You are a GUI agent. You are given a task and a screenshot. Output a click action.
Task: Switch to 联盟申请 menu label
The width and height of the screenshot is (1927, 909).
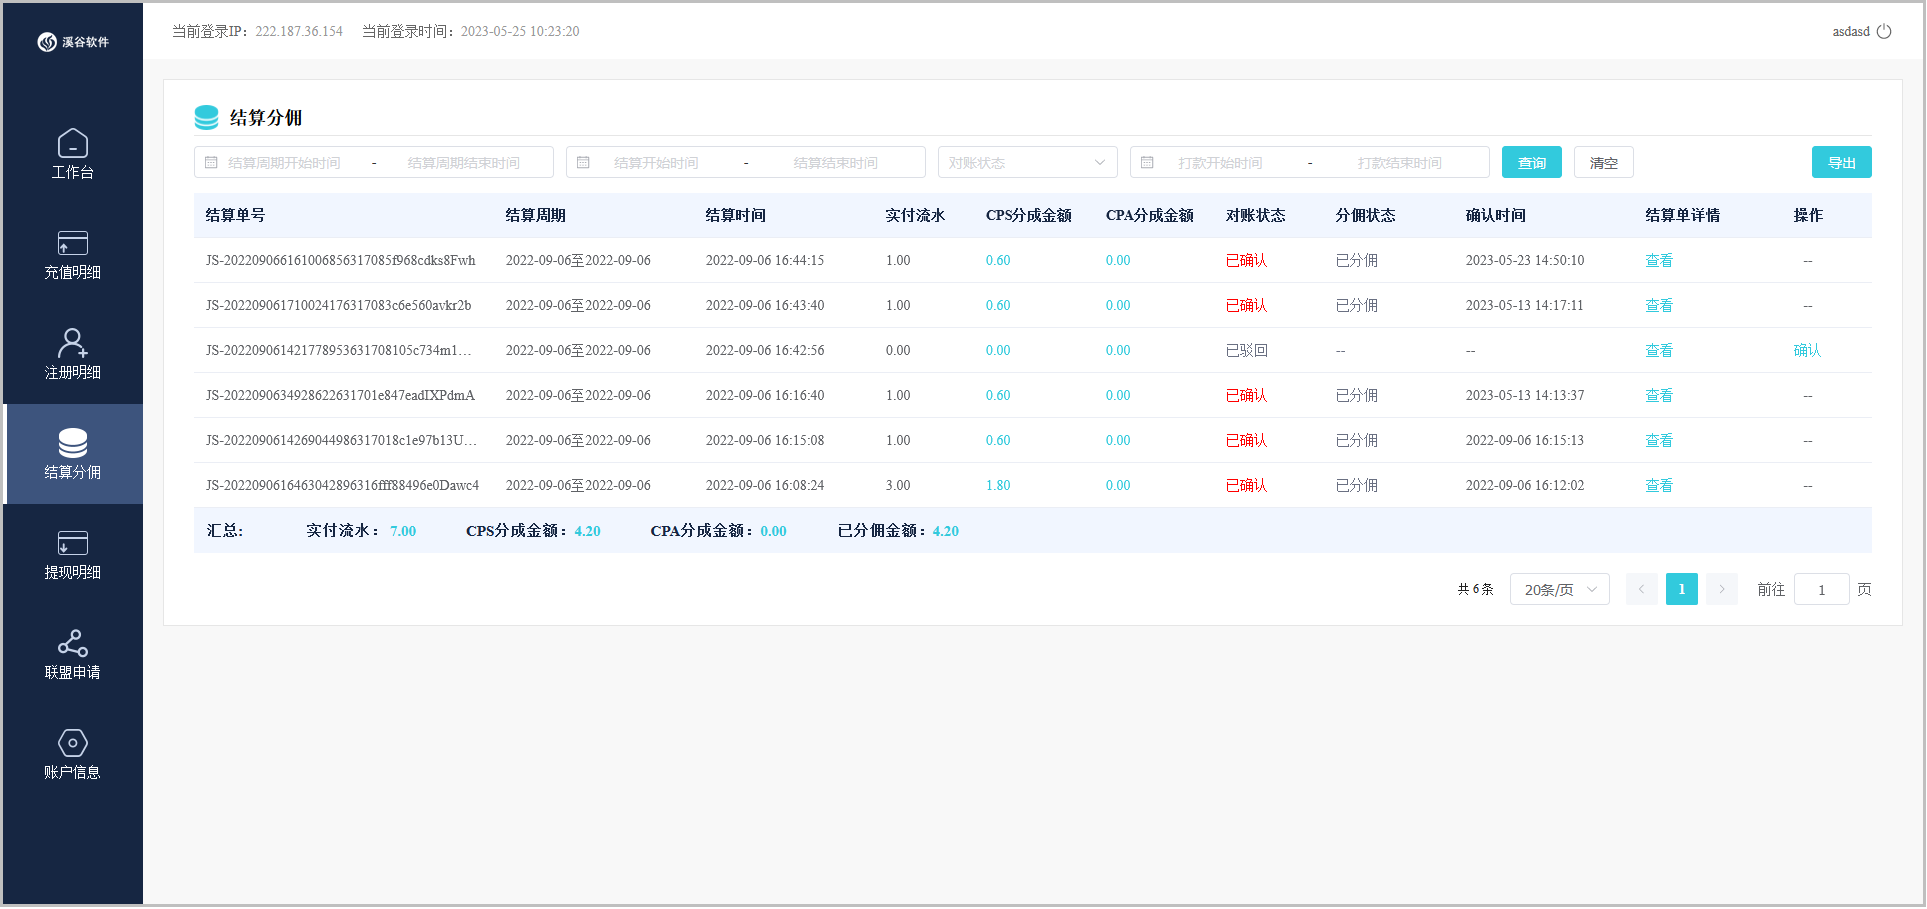(x=73, y=672)
